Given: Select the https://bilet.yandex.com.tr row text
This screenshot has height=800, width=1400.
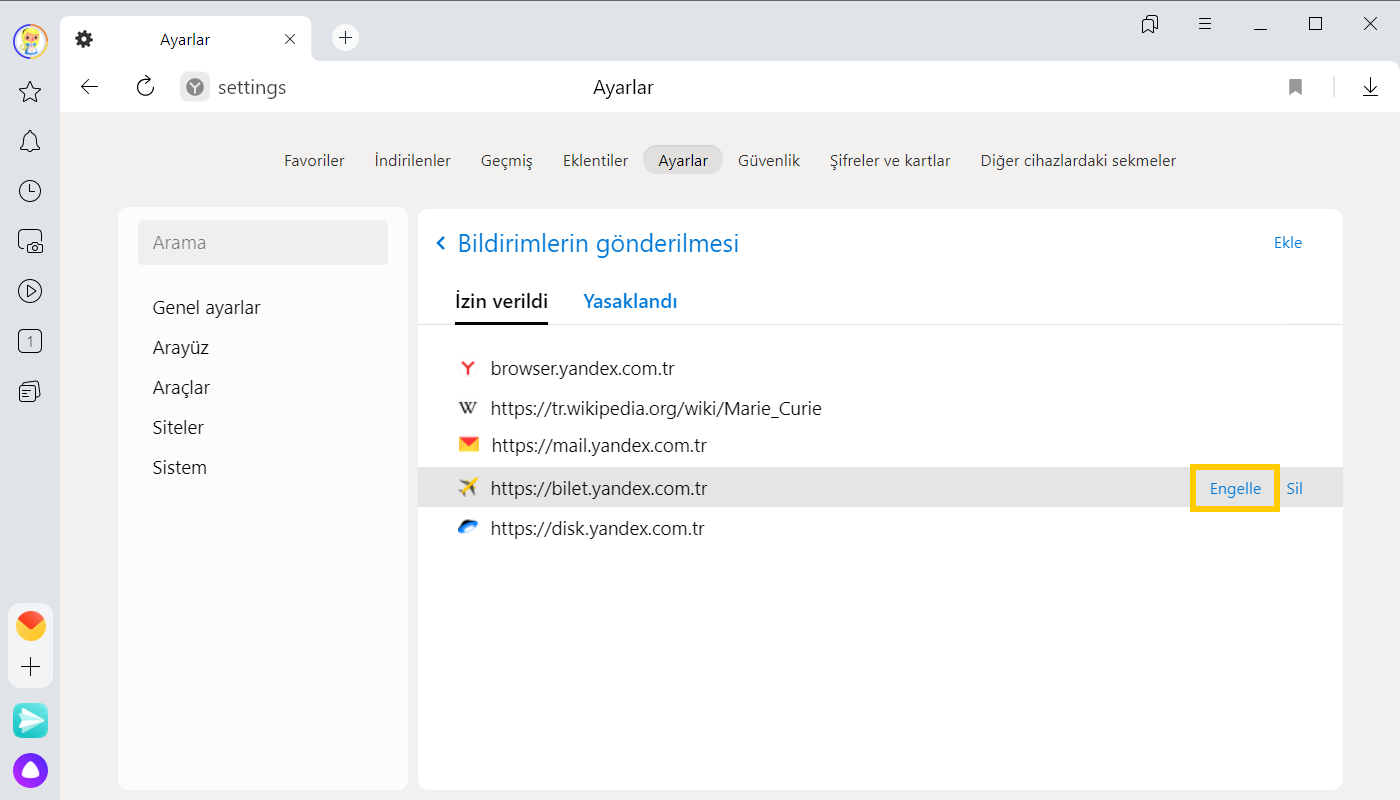Looking at the screenshot, I should pyautogui.click(x=599, y=489).
